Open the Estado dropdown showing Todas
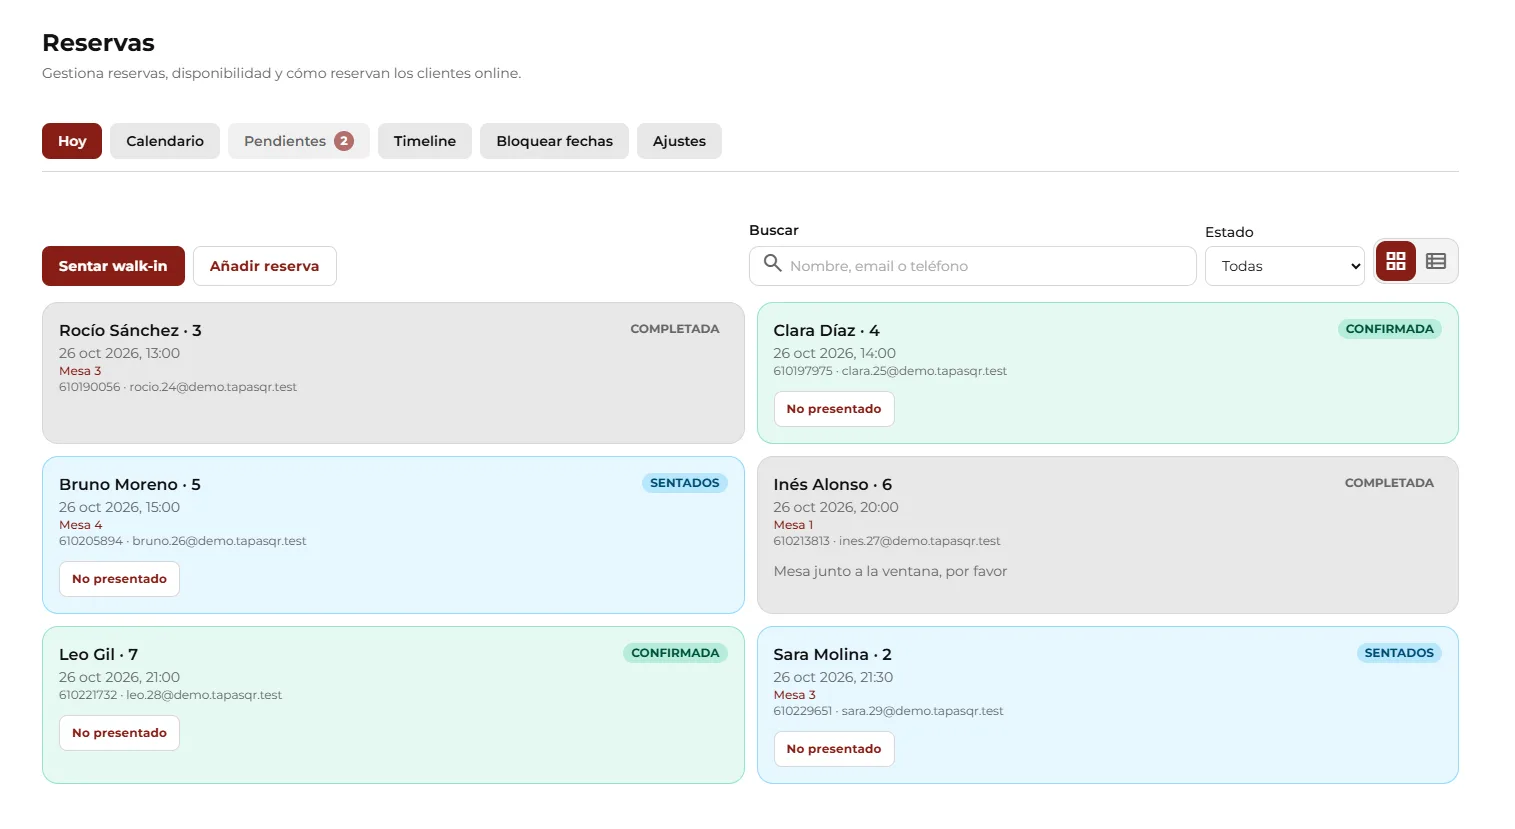 (1284, 266)
